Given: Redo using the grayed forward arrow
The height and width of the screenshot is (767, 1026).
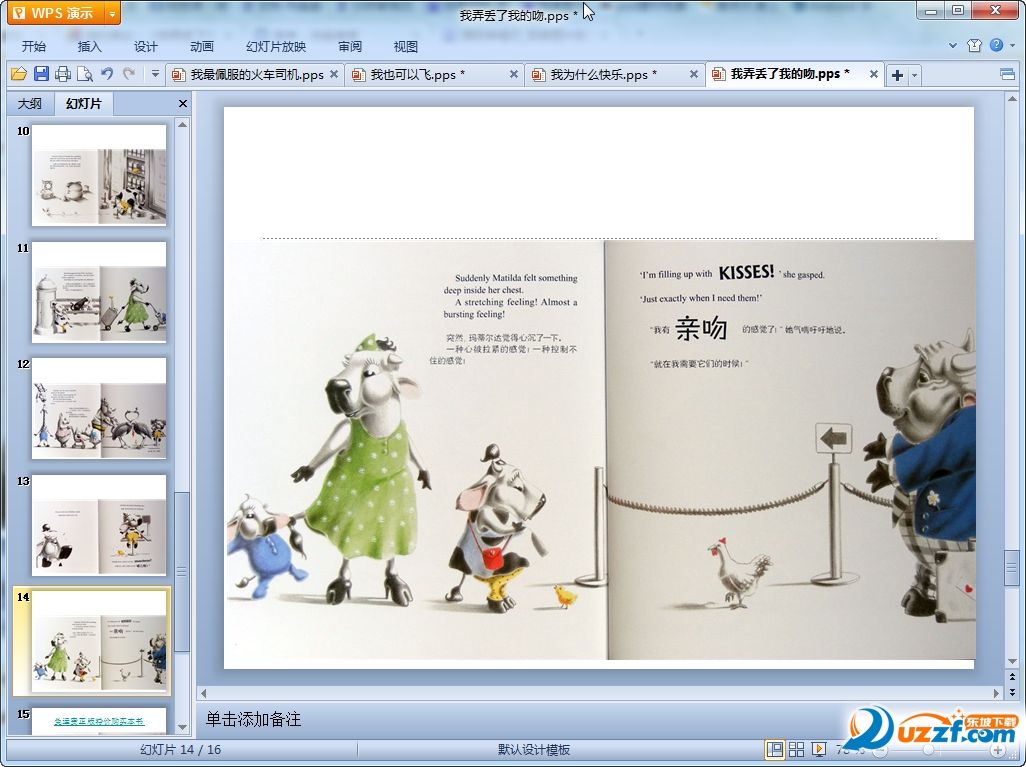Looking at the screenshot, I should click(129, 74).
